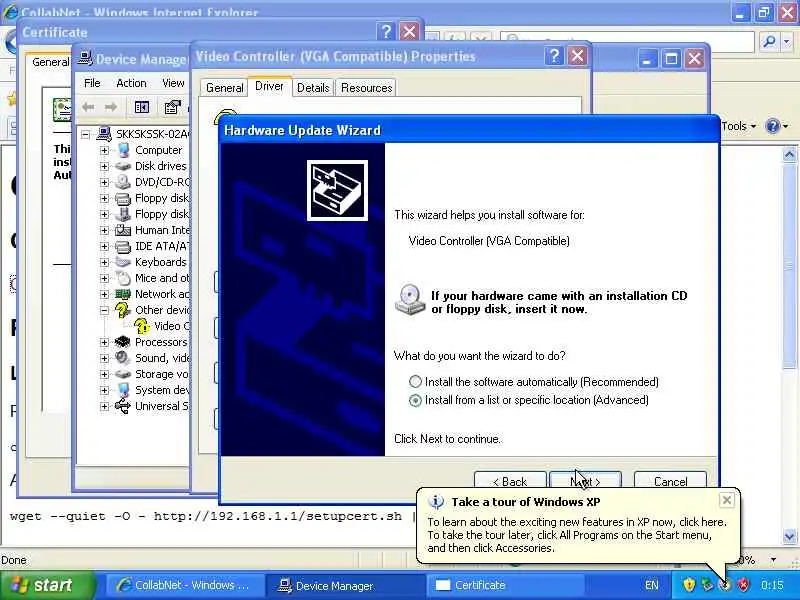Open the Details tab in Properties

tap(313, 88)
